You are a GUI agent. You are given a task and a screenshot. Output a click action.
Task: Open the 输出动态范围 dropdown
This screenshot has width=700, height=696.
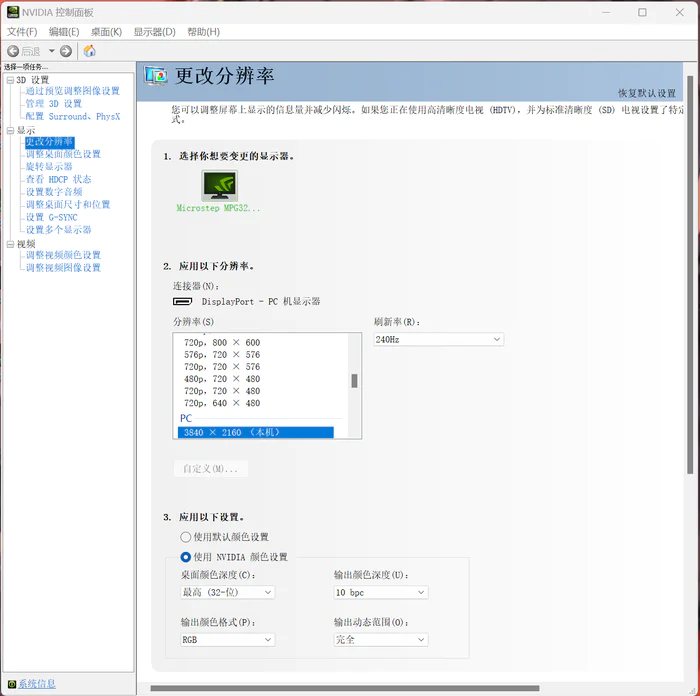tap(381, 640)
